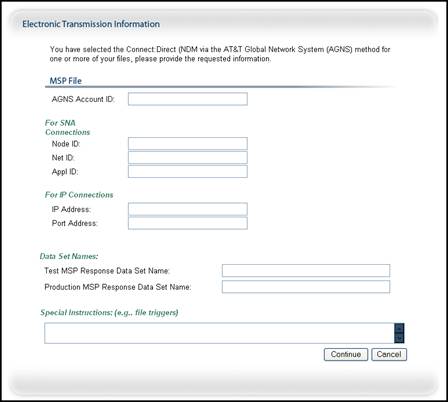Click into the Appl ID field
This screenshot has height=402, width=448.
click(x=188, y=171)
